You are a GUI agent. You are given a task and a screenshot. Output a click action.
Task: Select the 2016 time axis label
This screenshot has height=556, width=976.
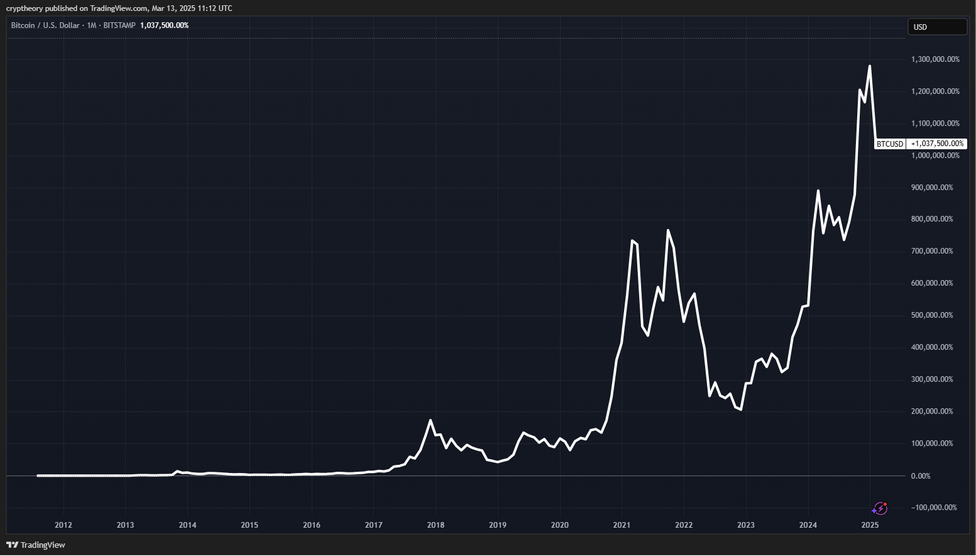[311, 525]
